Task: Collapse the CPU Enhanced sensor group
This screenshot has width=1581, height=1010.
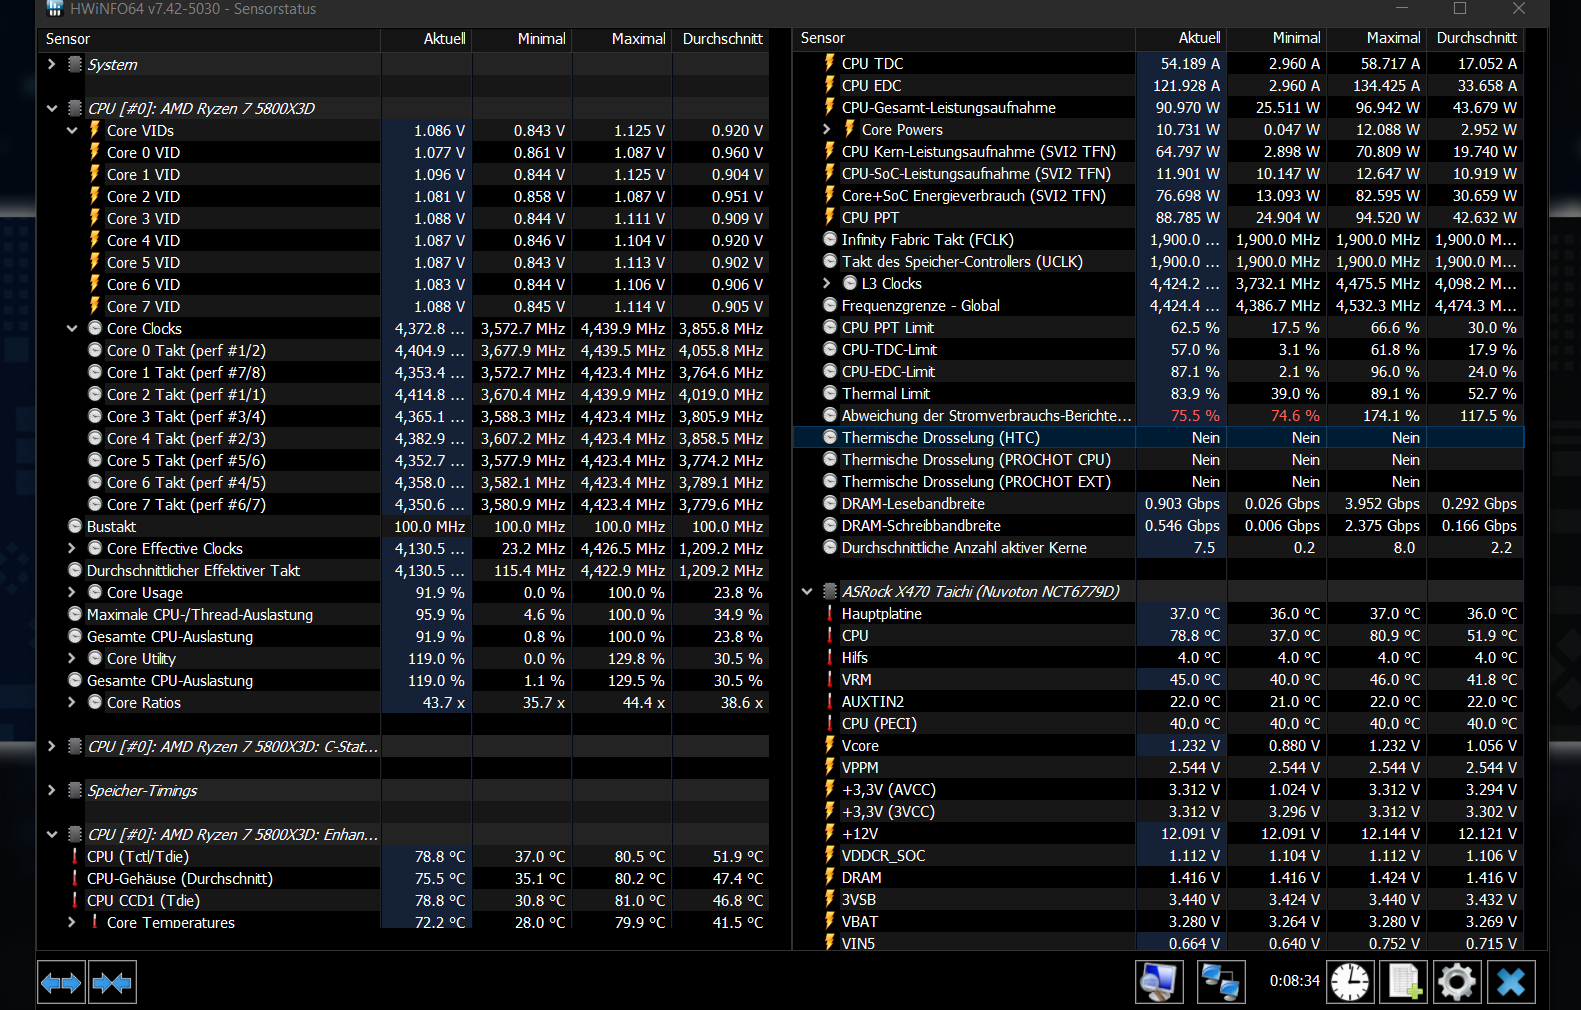Action: [x=52, y=834]
